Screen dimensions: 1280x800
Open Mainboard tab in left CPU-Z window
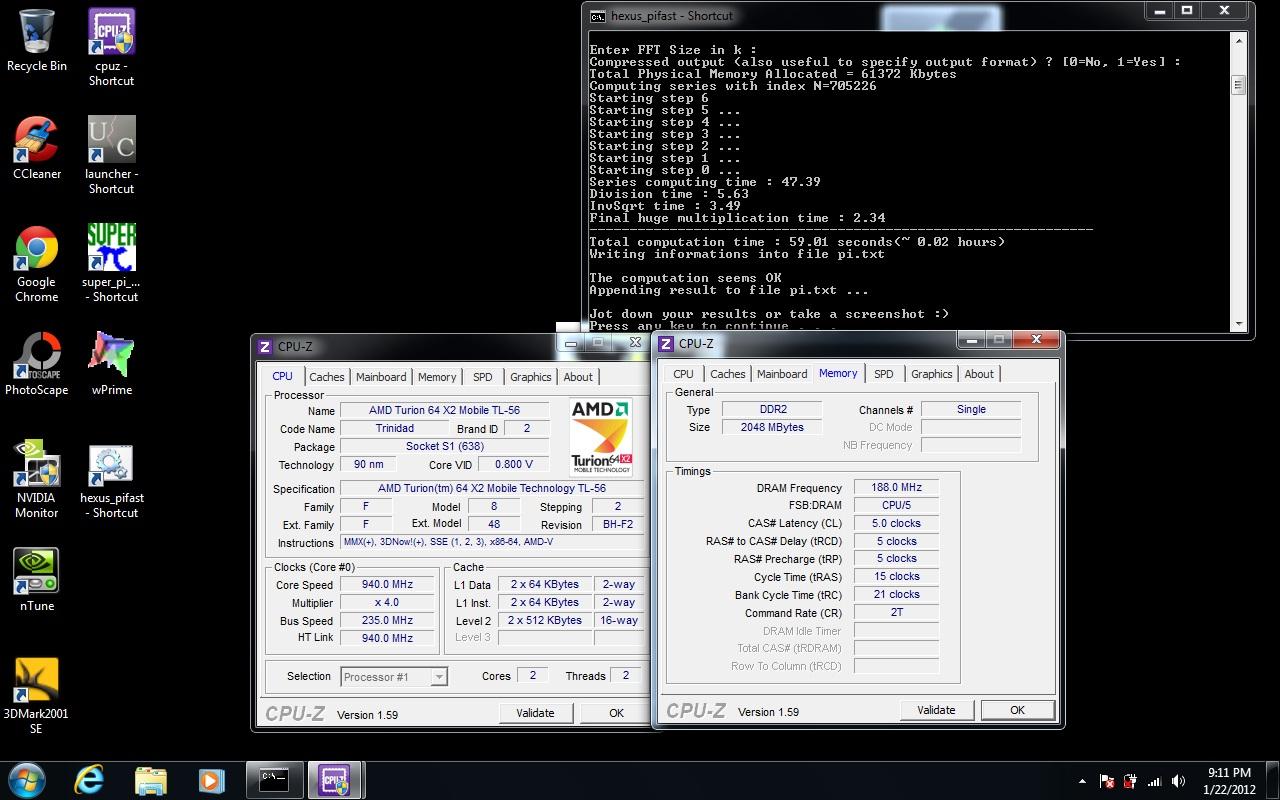pyautogui.click(x=381, y=377)
